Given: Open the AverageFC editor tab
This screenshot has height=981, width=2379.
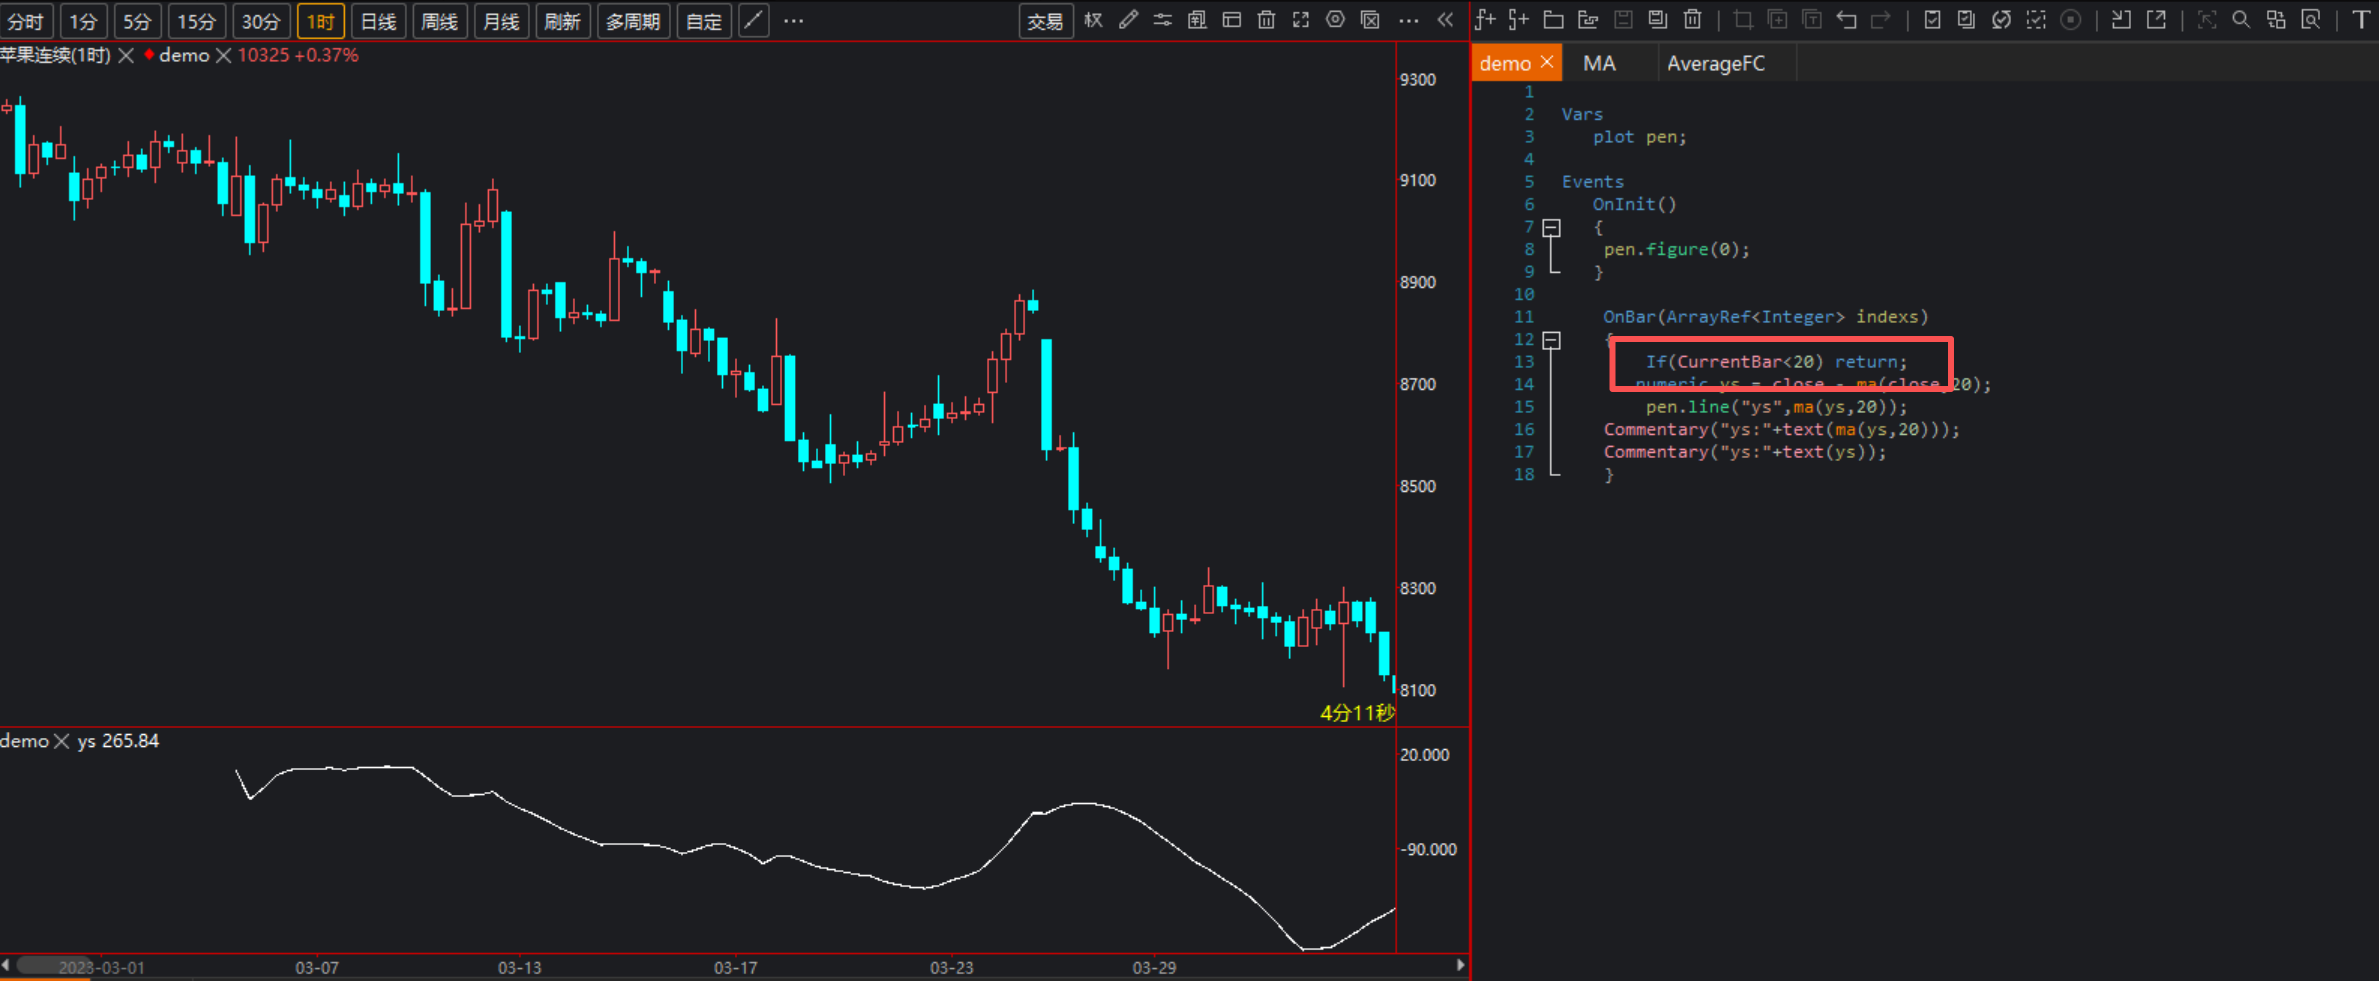Looking at the screenshot, I should point(1715,63).
